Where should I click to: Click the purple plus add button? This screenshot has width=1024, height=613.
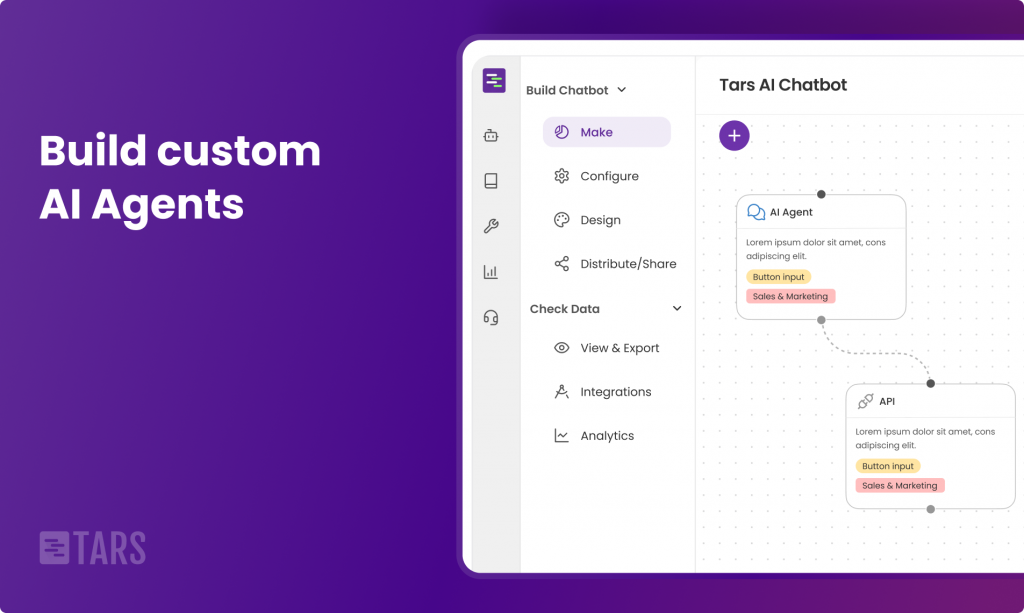coord(734,136)
